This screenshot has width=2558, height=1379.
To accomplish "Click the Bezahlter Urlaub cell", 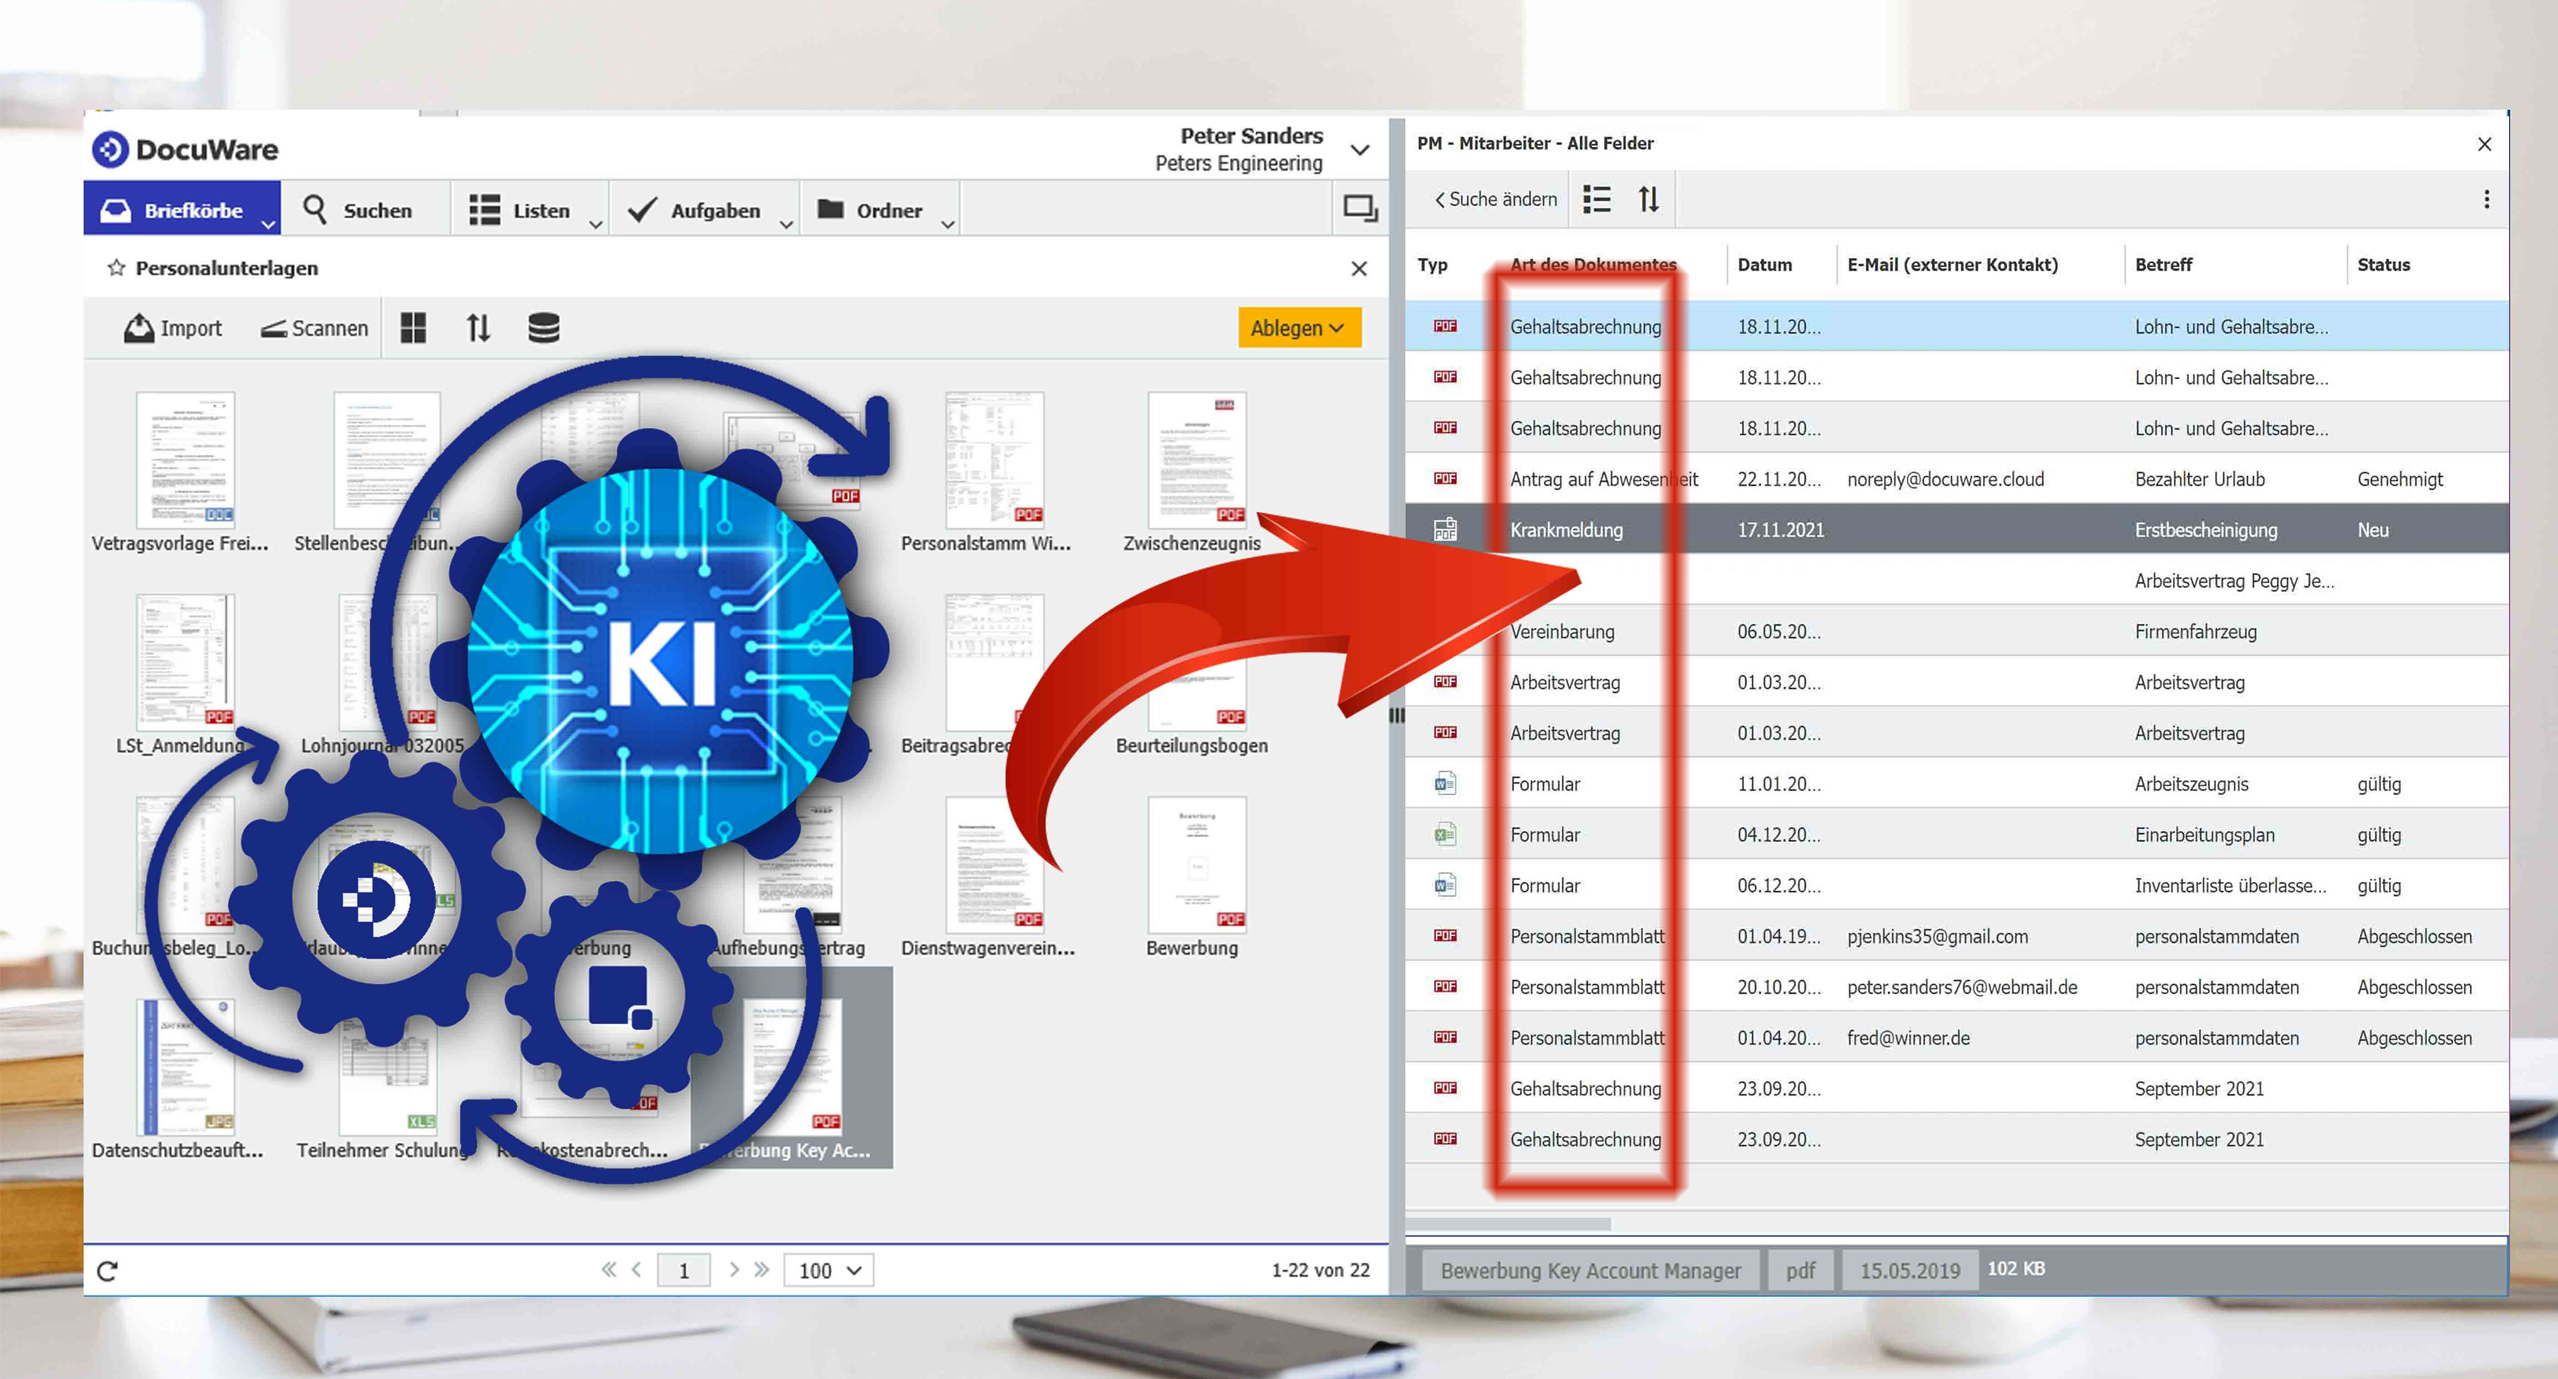I will pyautogui.click(x=2199, y=479).
